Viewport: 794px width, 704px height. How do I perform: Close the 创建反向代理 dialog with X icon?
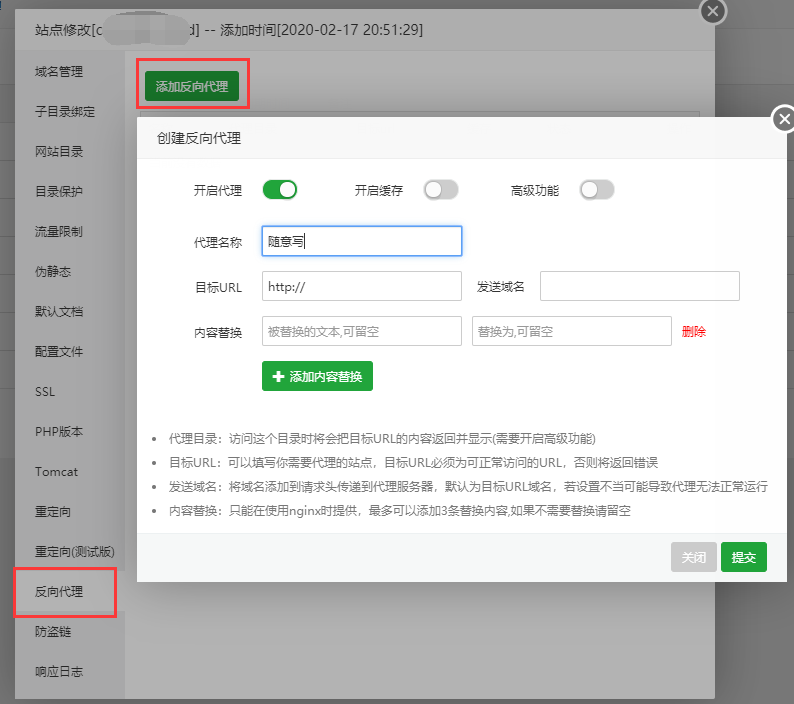pyautogui.click(x=784, y=120)
